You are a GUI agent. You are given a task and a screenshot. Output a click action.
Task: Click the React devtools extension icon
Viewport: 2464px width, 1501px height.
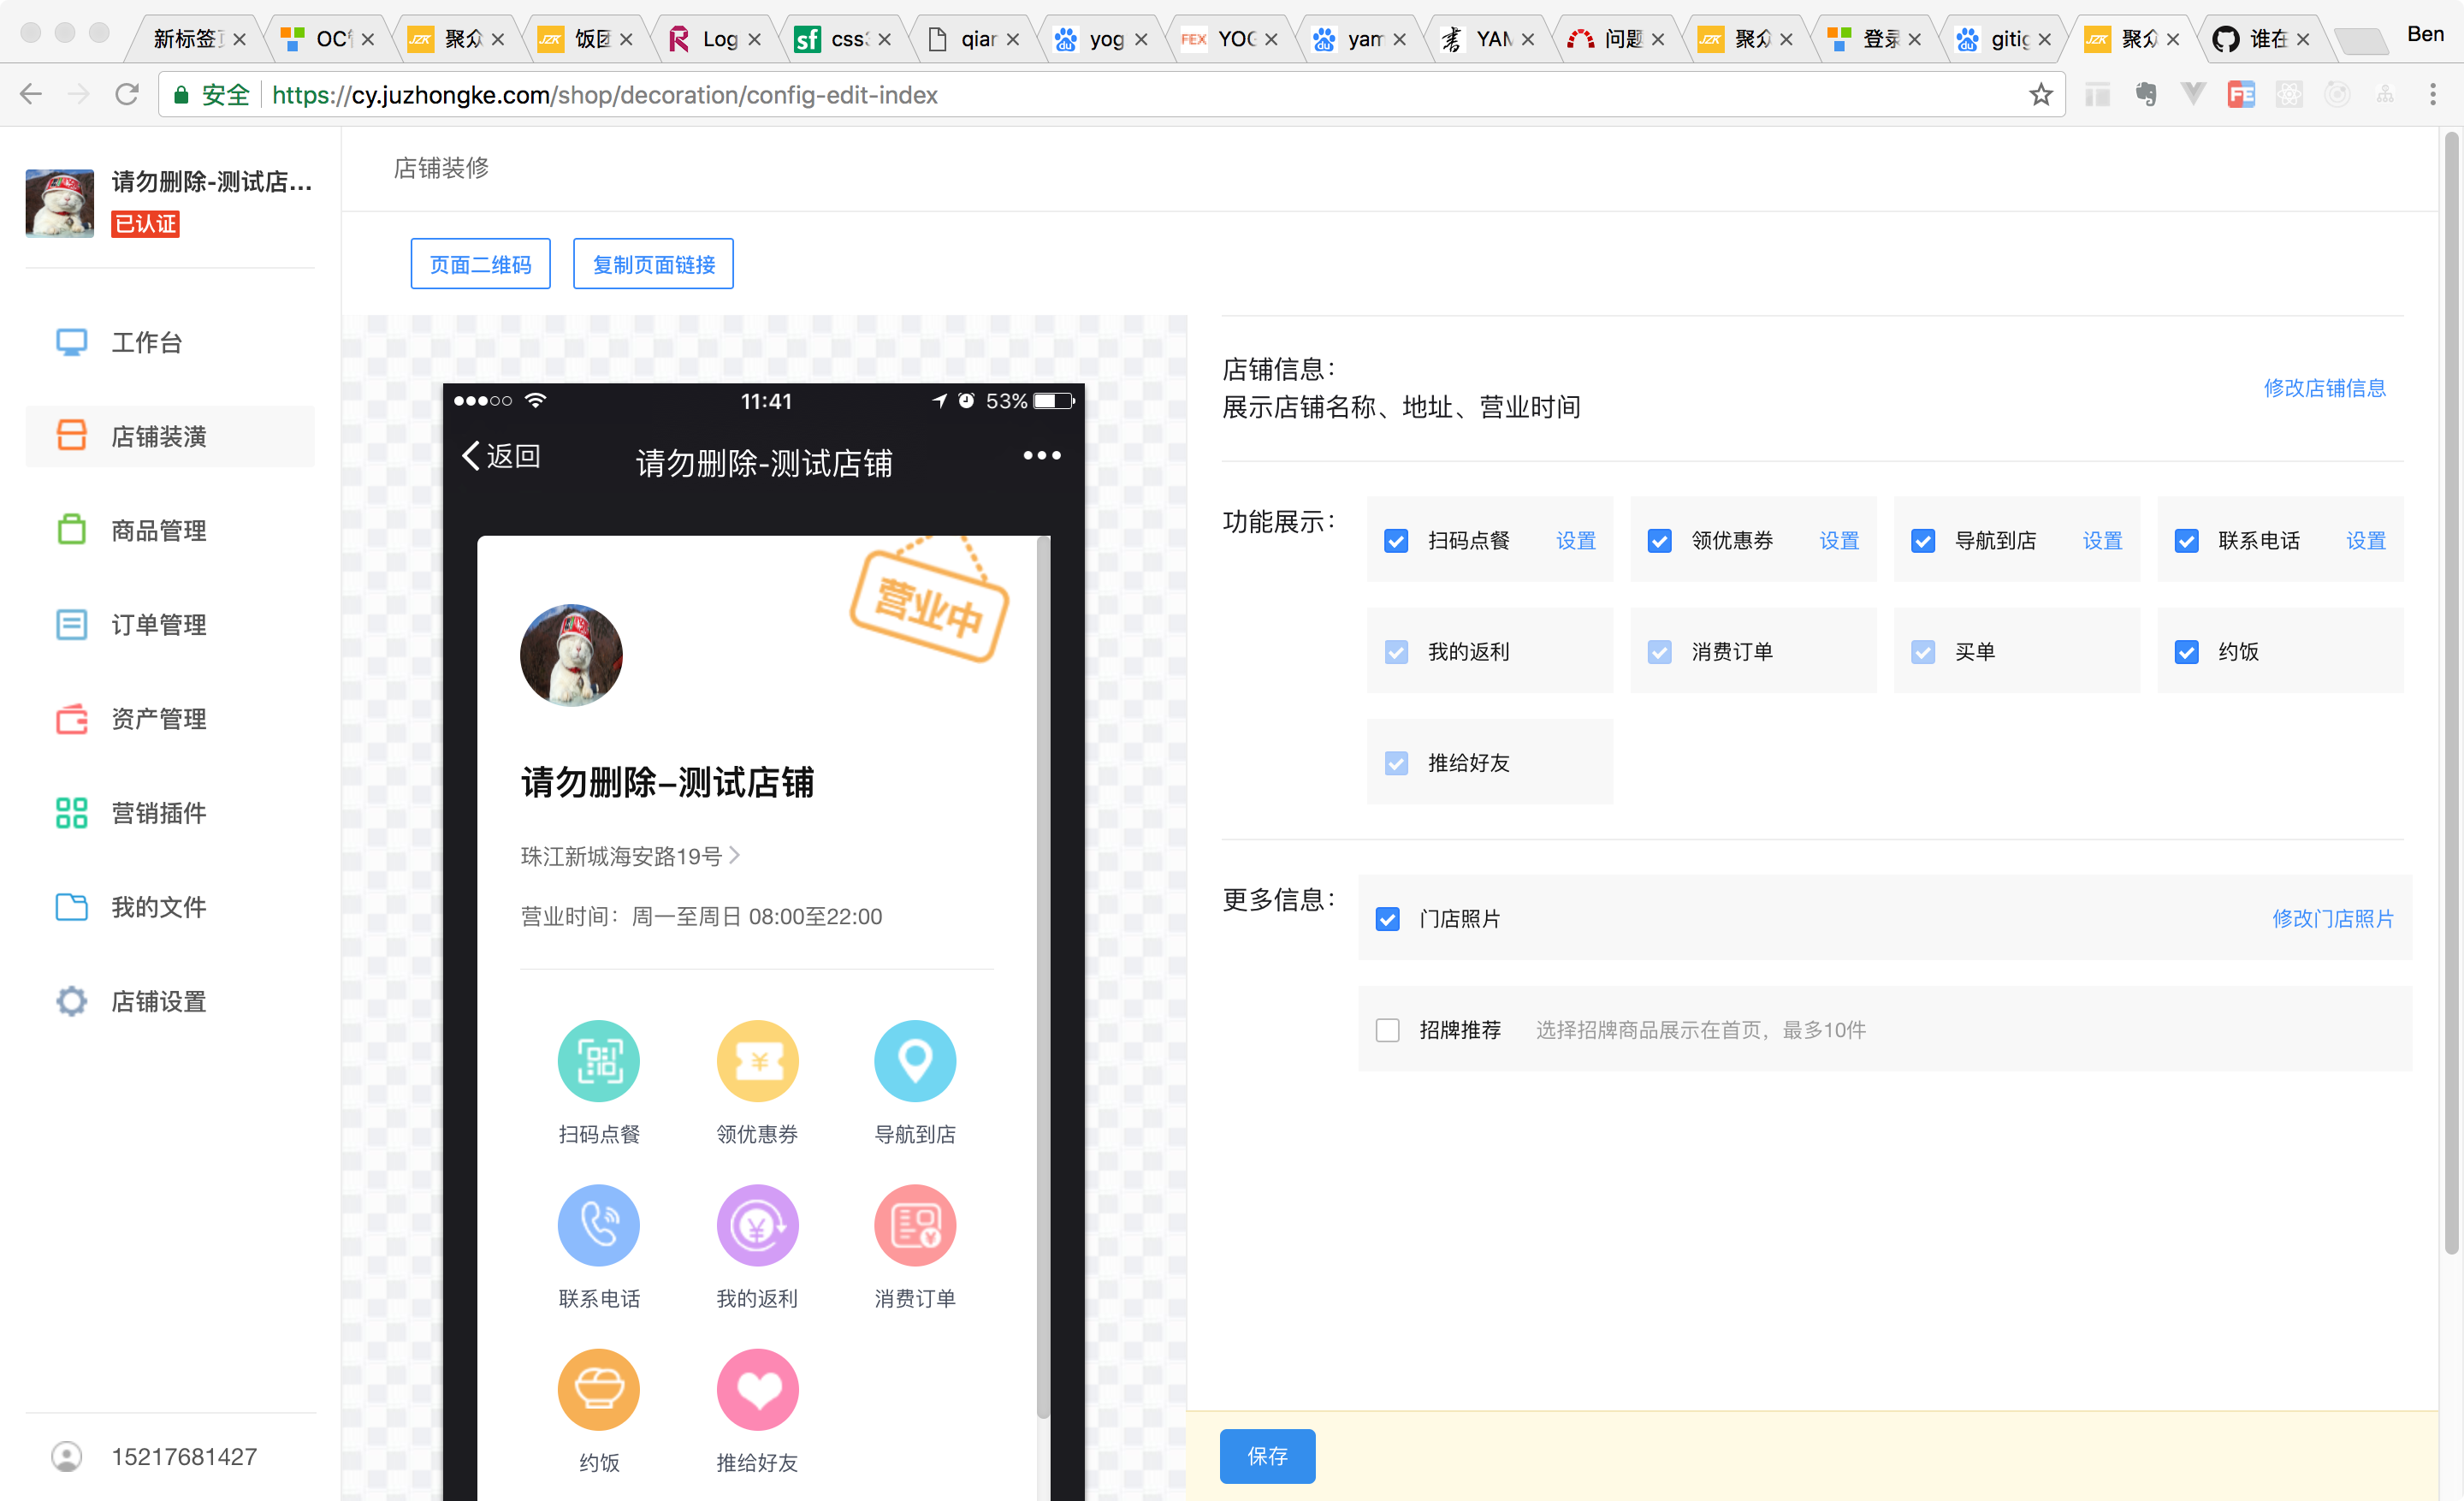coord(2289,94)
